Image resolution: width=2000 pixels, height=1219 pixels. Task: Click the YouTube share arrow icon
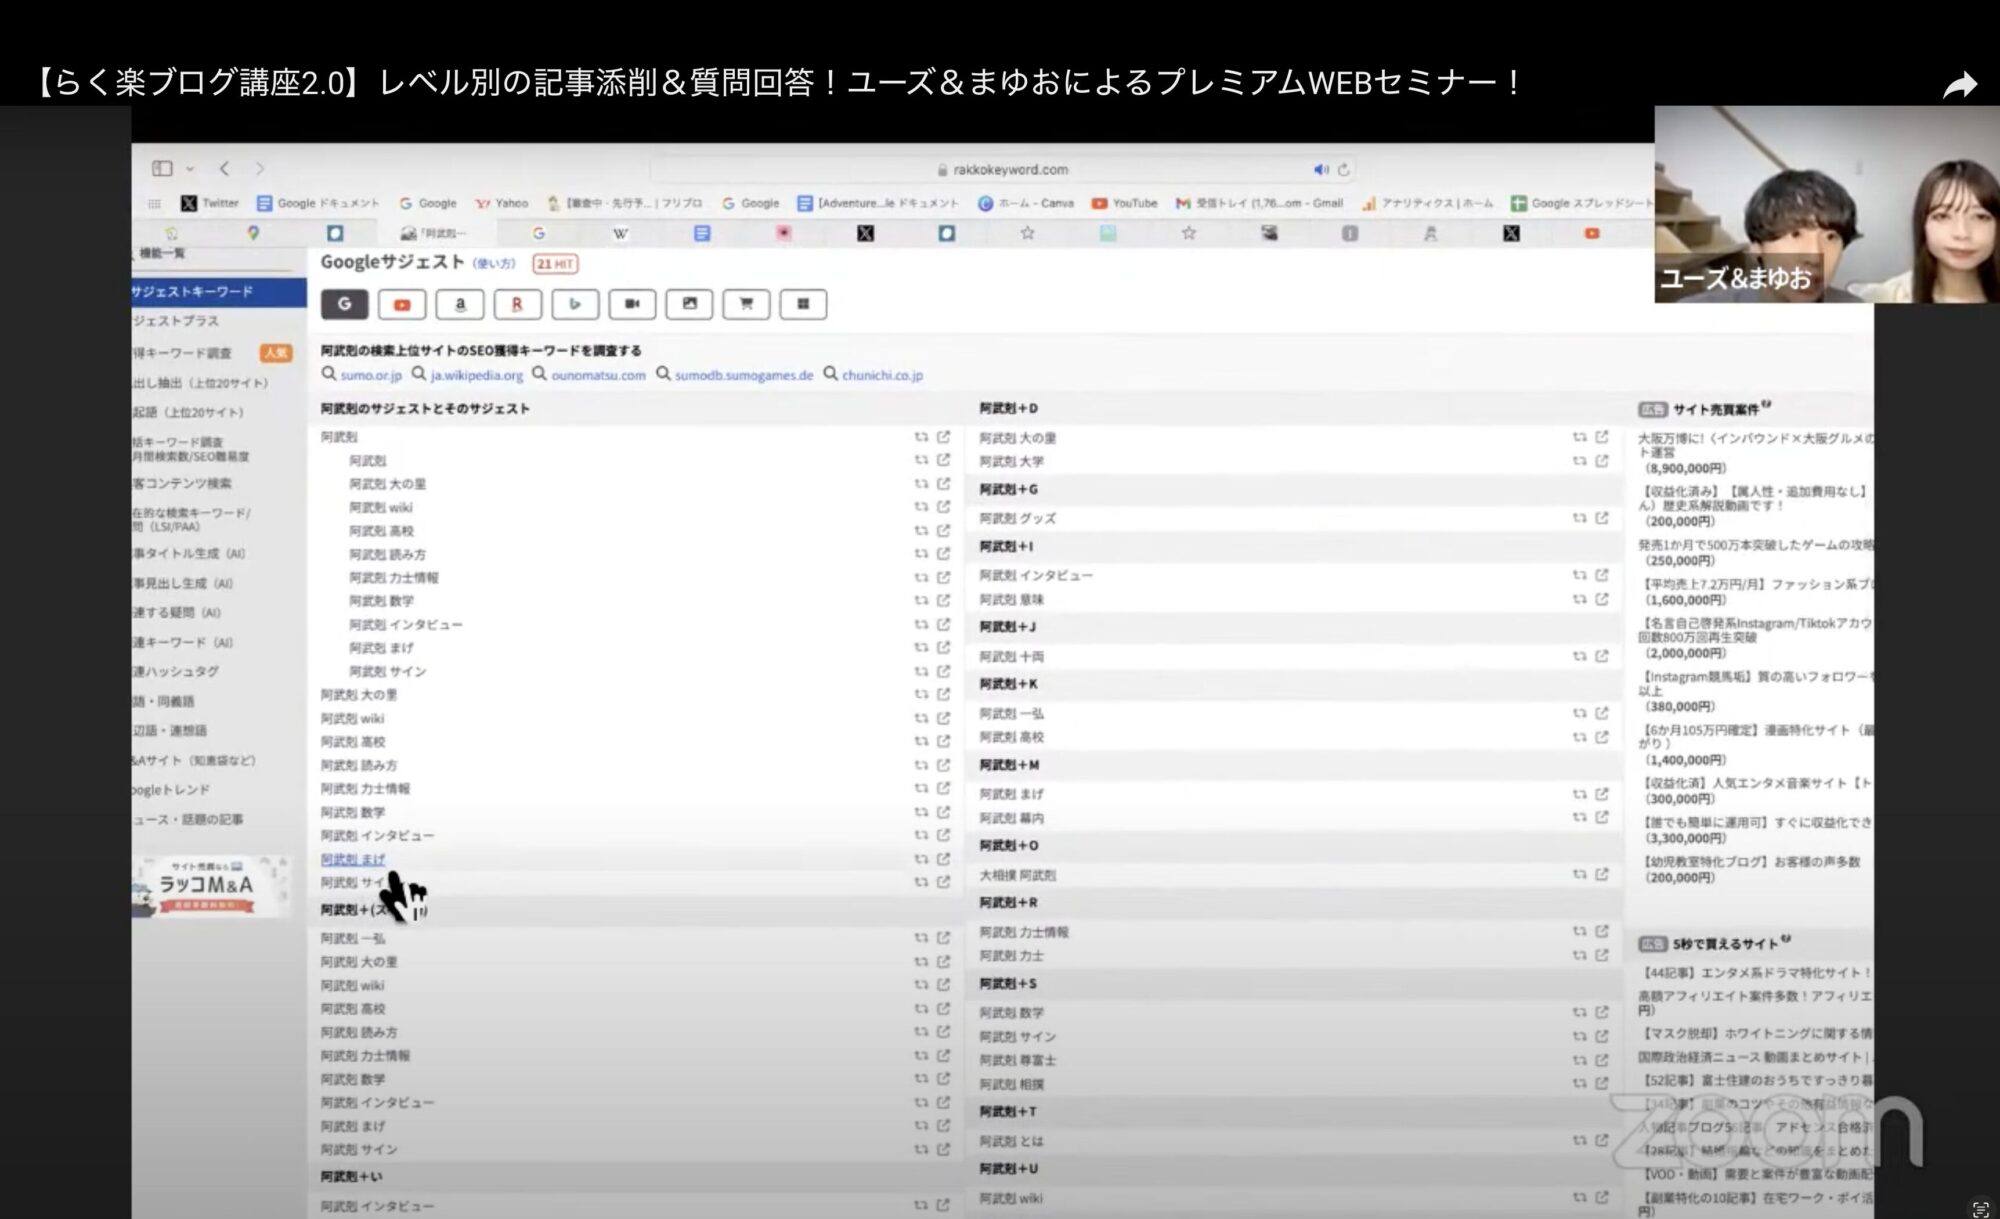pos(1959,86)
